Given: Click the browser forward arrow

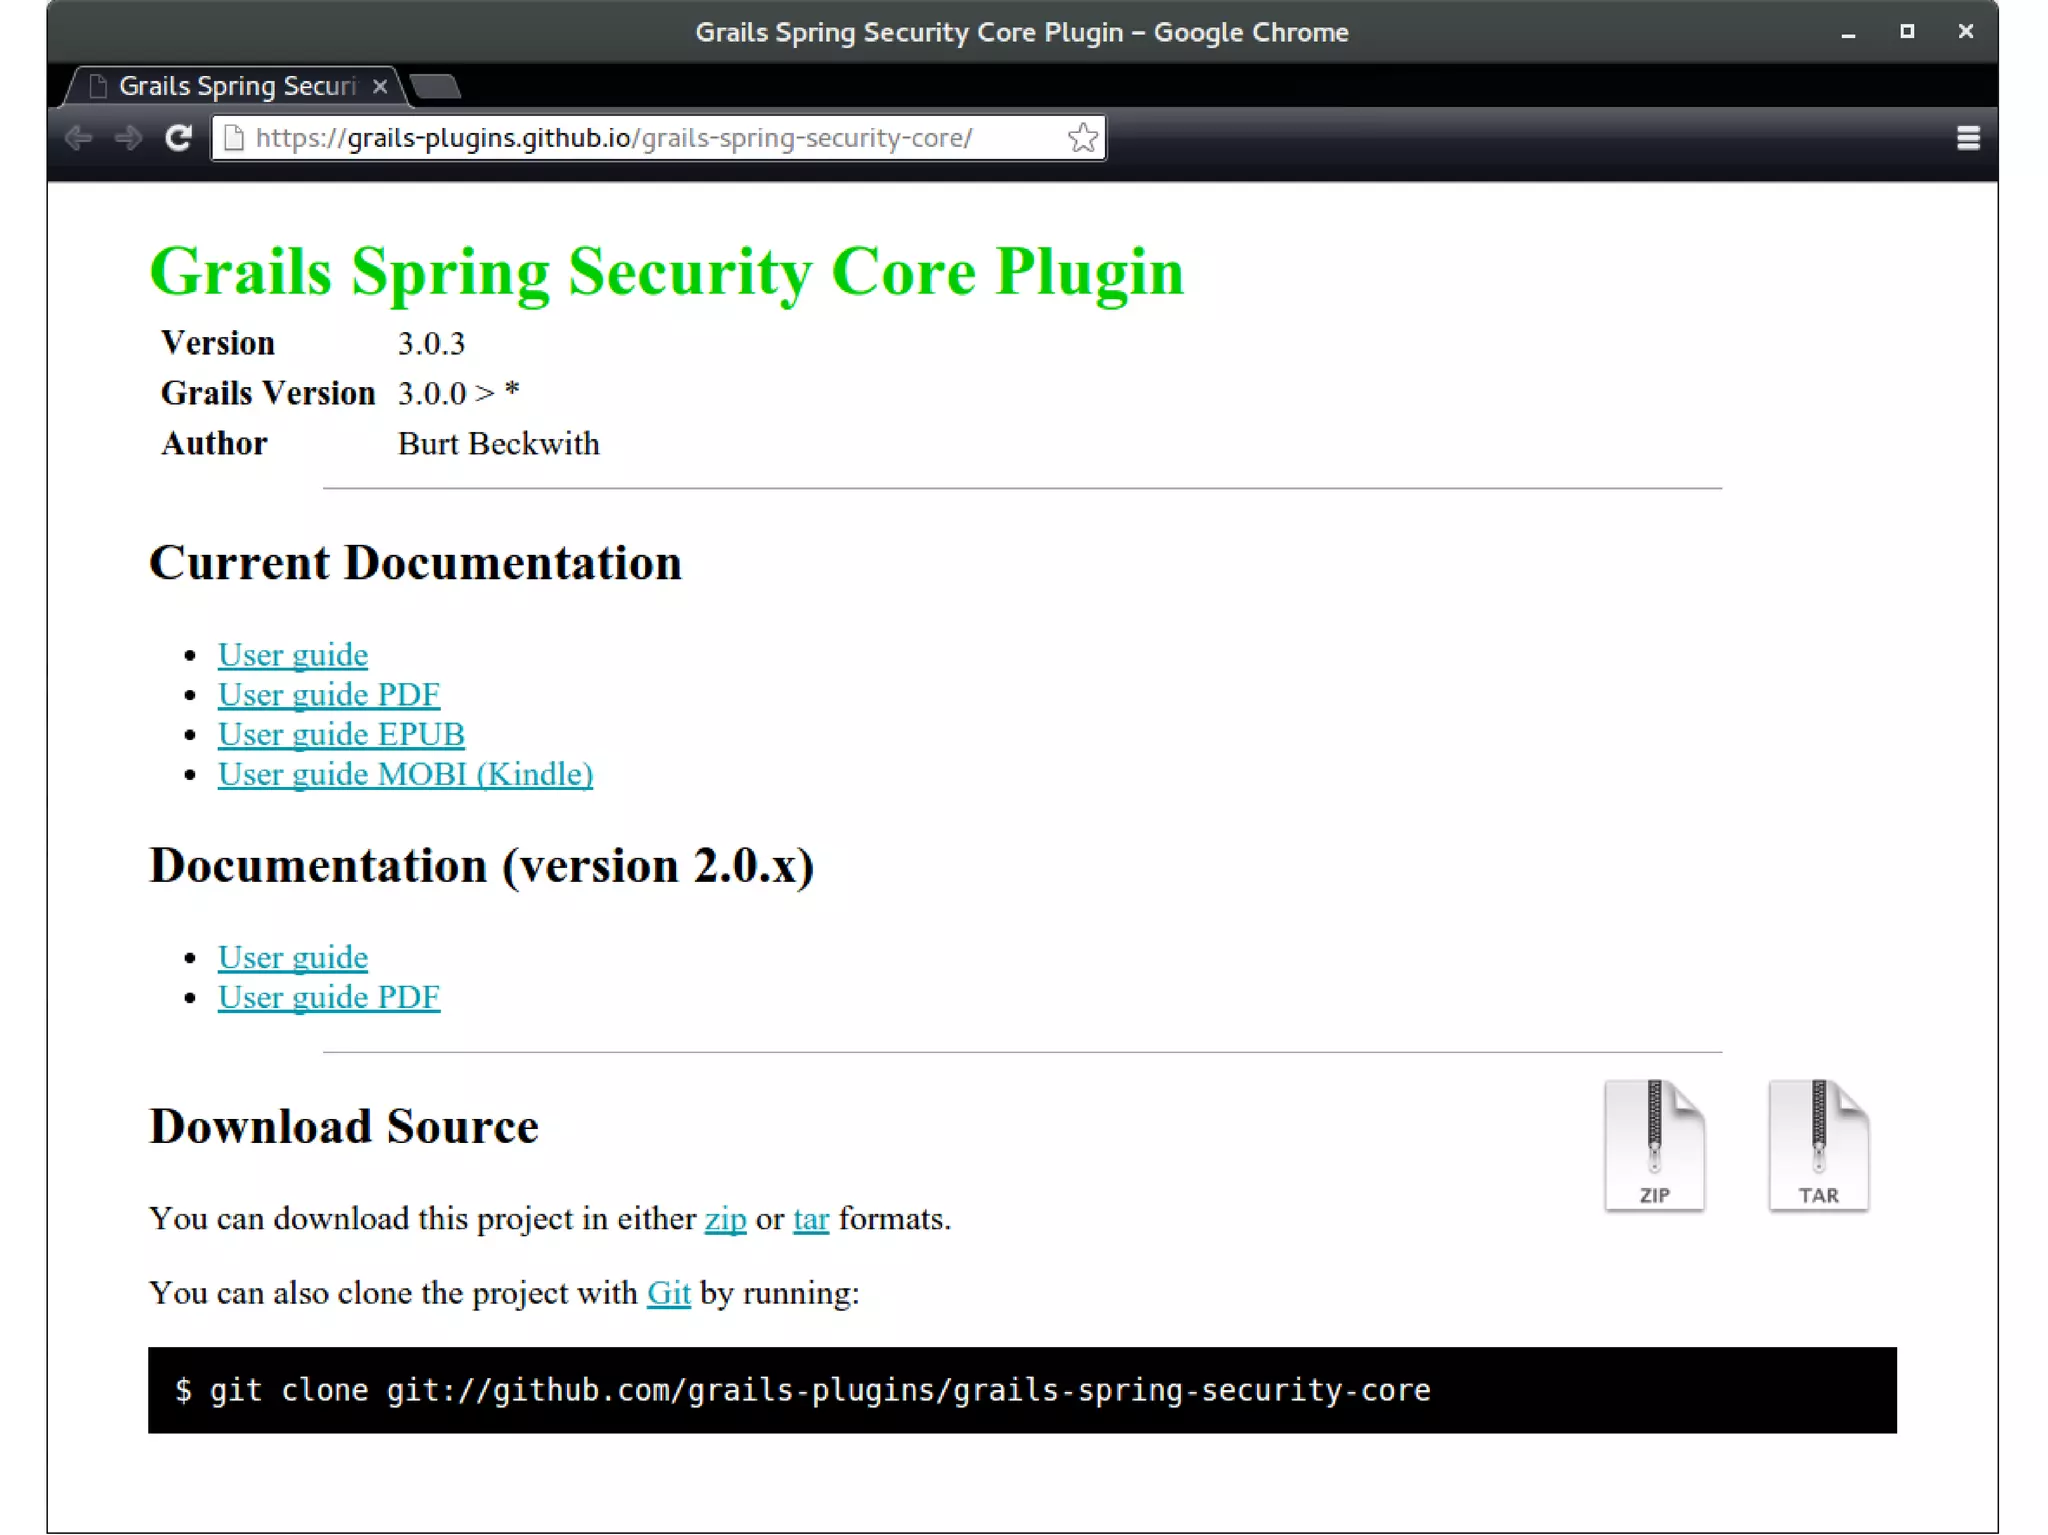Looking at the screenshot, I should point(128,138).
